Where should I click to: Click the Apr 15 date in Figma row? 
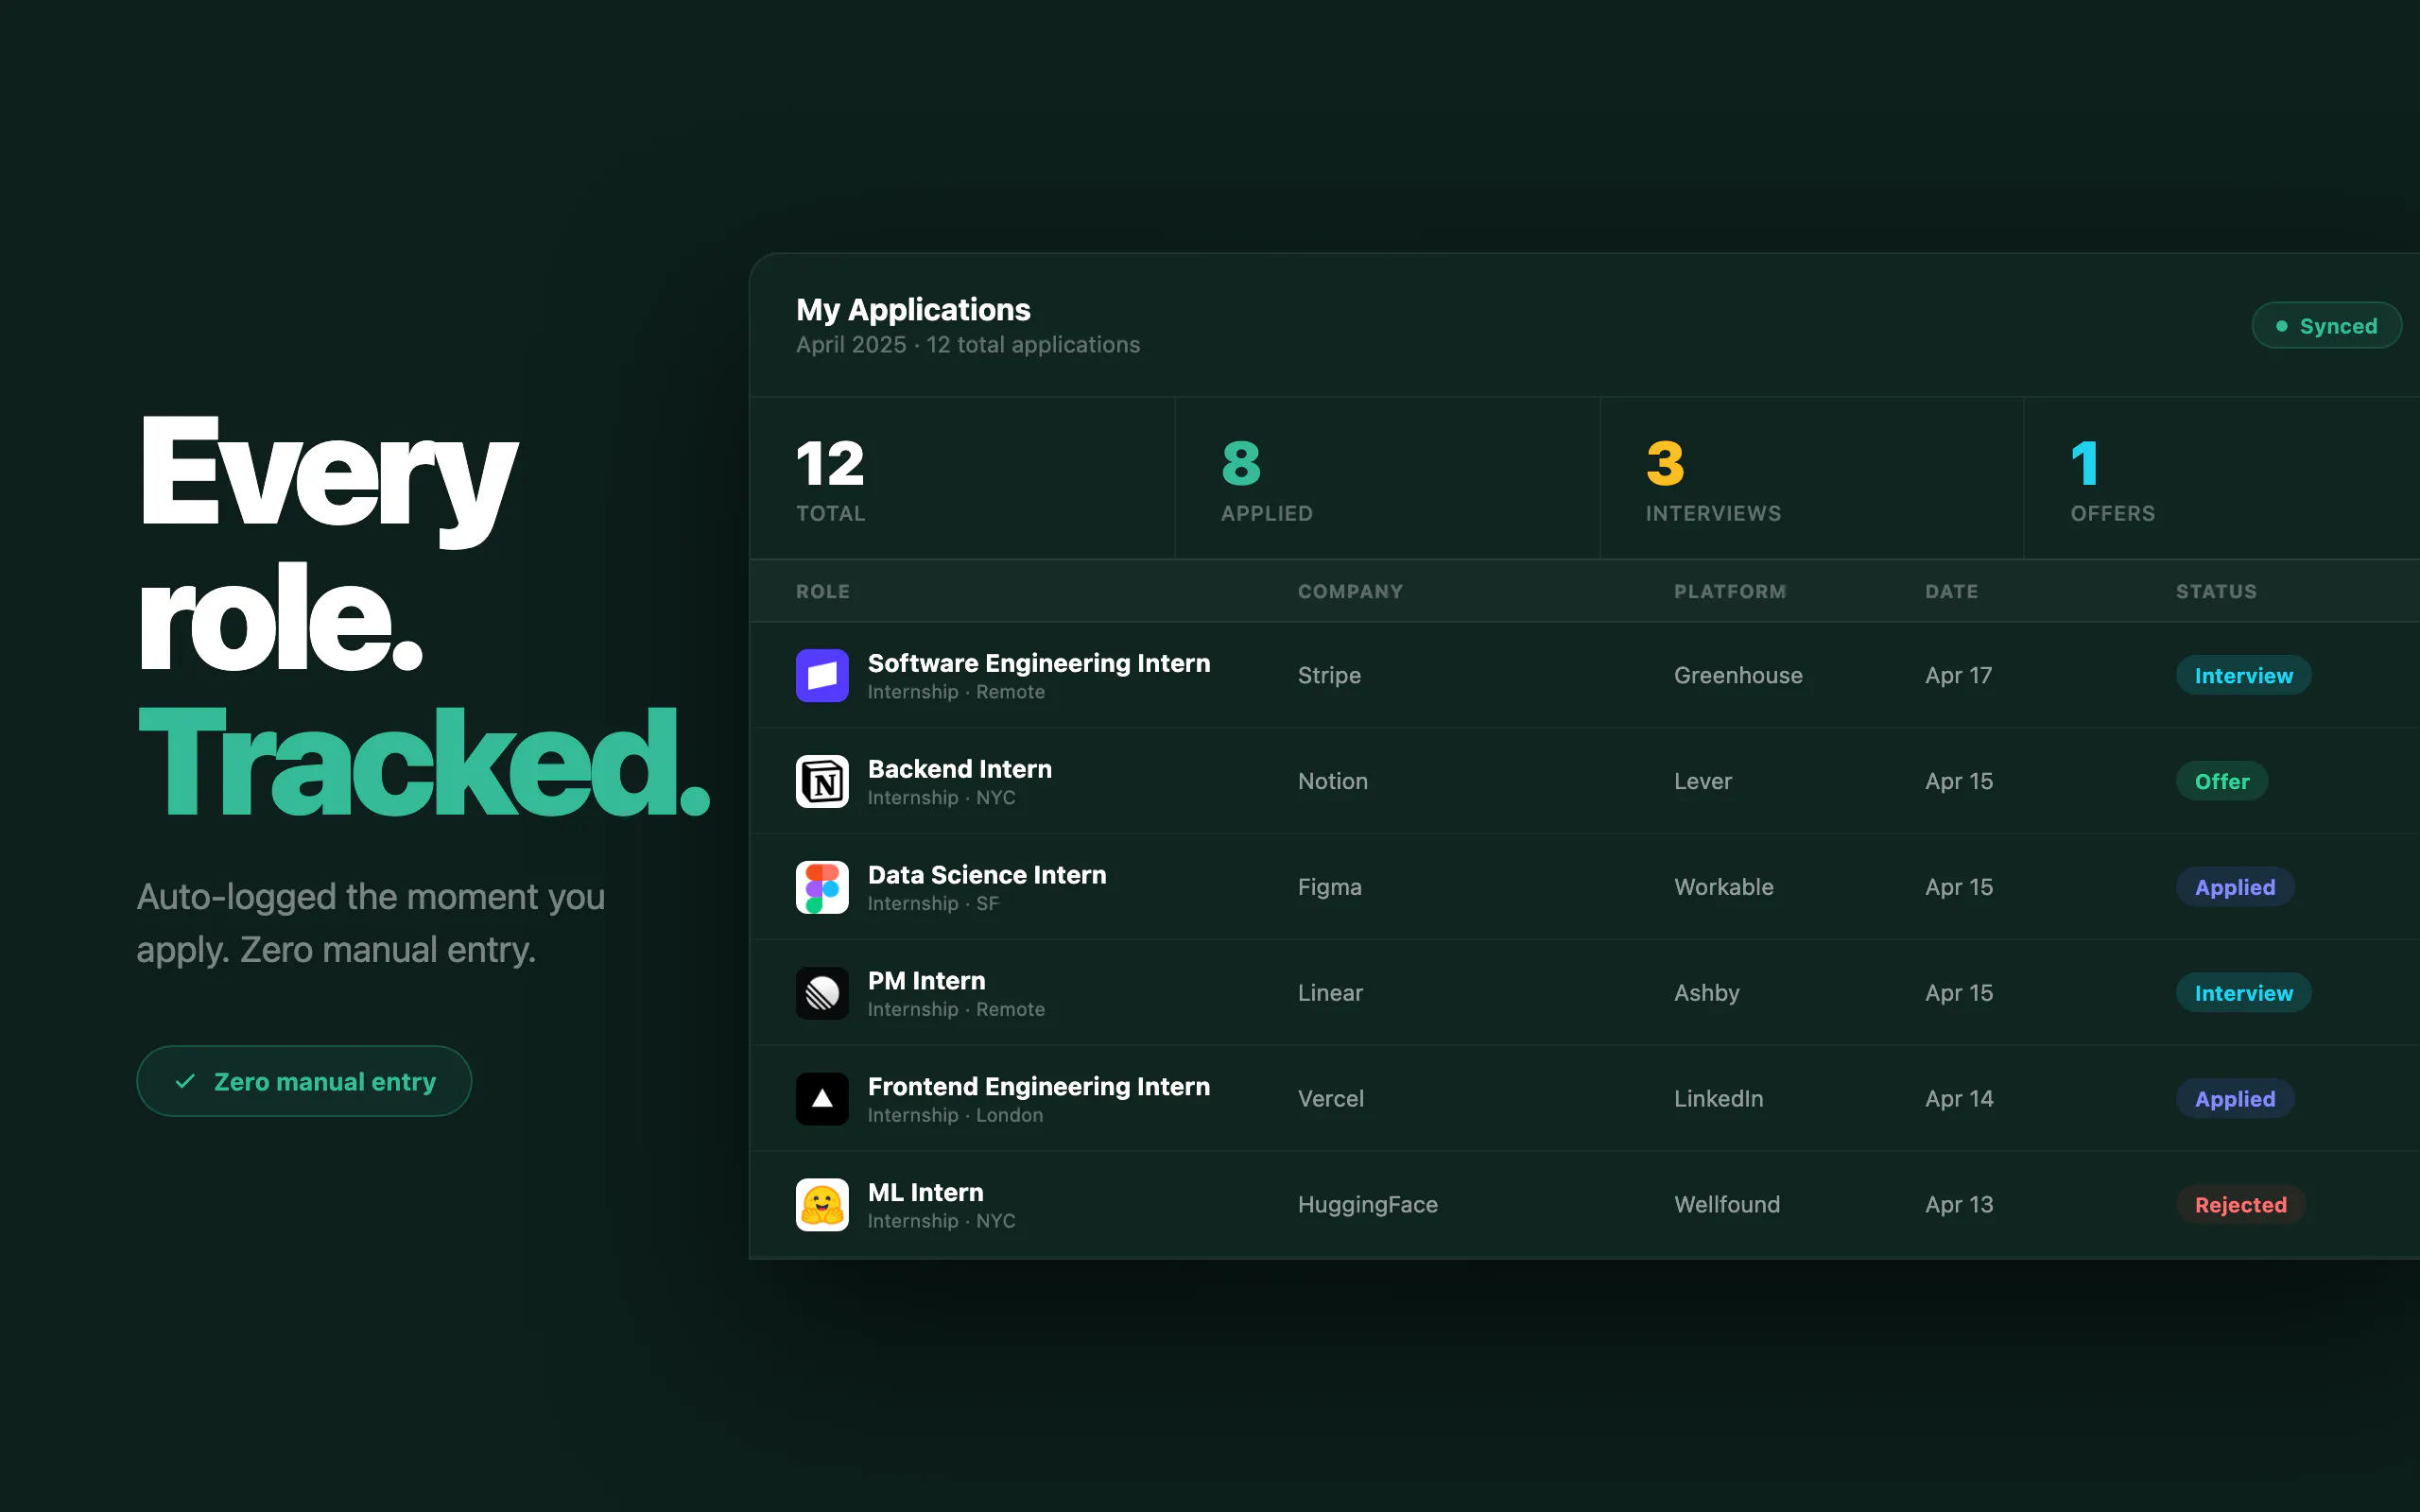coord(1959,887)
